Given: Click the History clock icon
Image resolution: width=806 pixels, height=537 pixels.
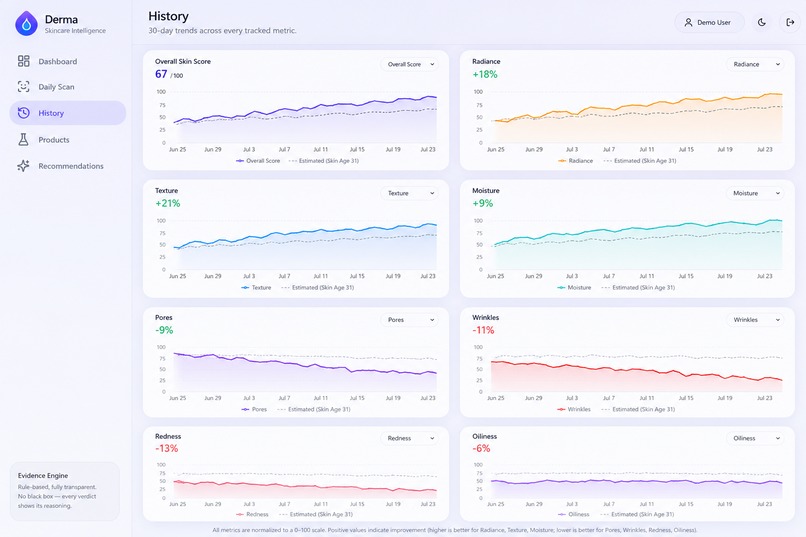Looking at the screenshot, I should [24, 113].
